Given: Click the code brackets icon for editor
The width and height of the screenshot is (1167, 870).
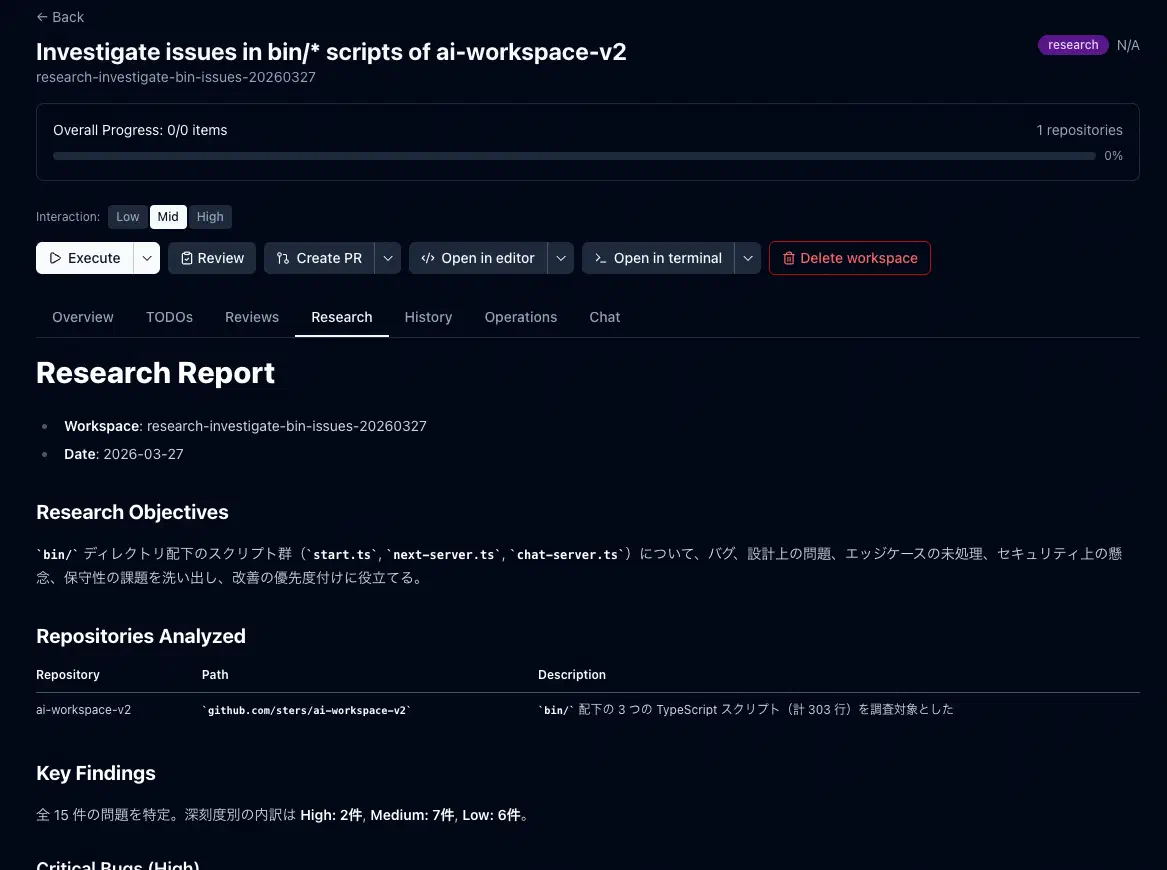Looking at the screenshot, I should coord(428,258).
